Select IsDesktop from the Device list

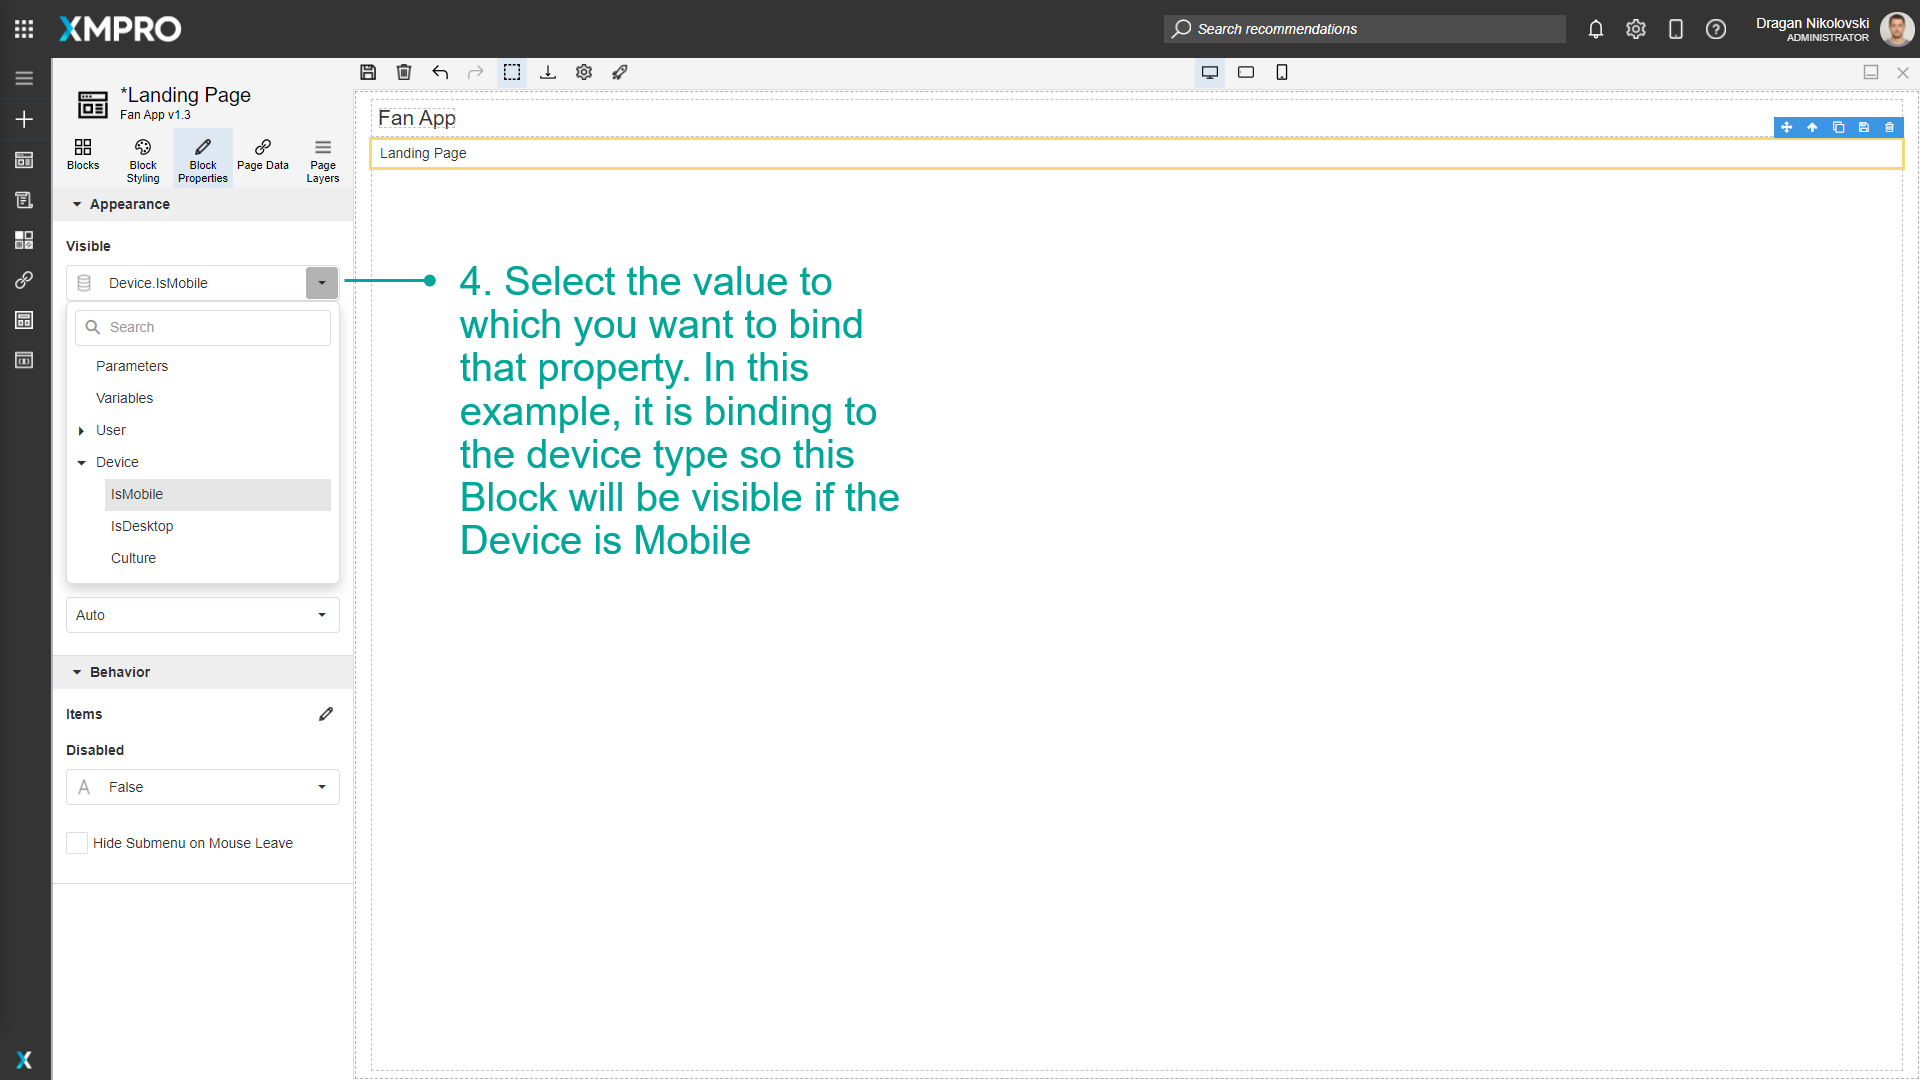pyautogui.click(x=142, y=526)
